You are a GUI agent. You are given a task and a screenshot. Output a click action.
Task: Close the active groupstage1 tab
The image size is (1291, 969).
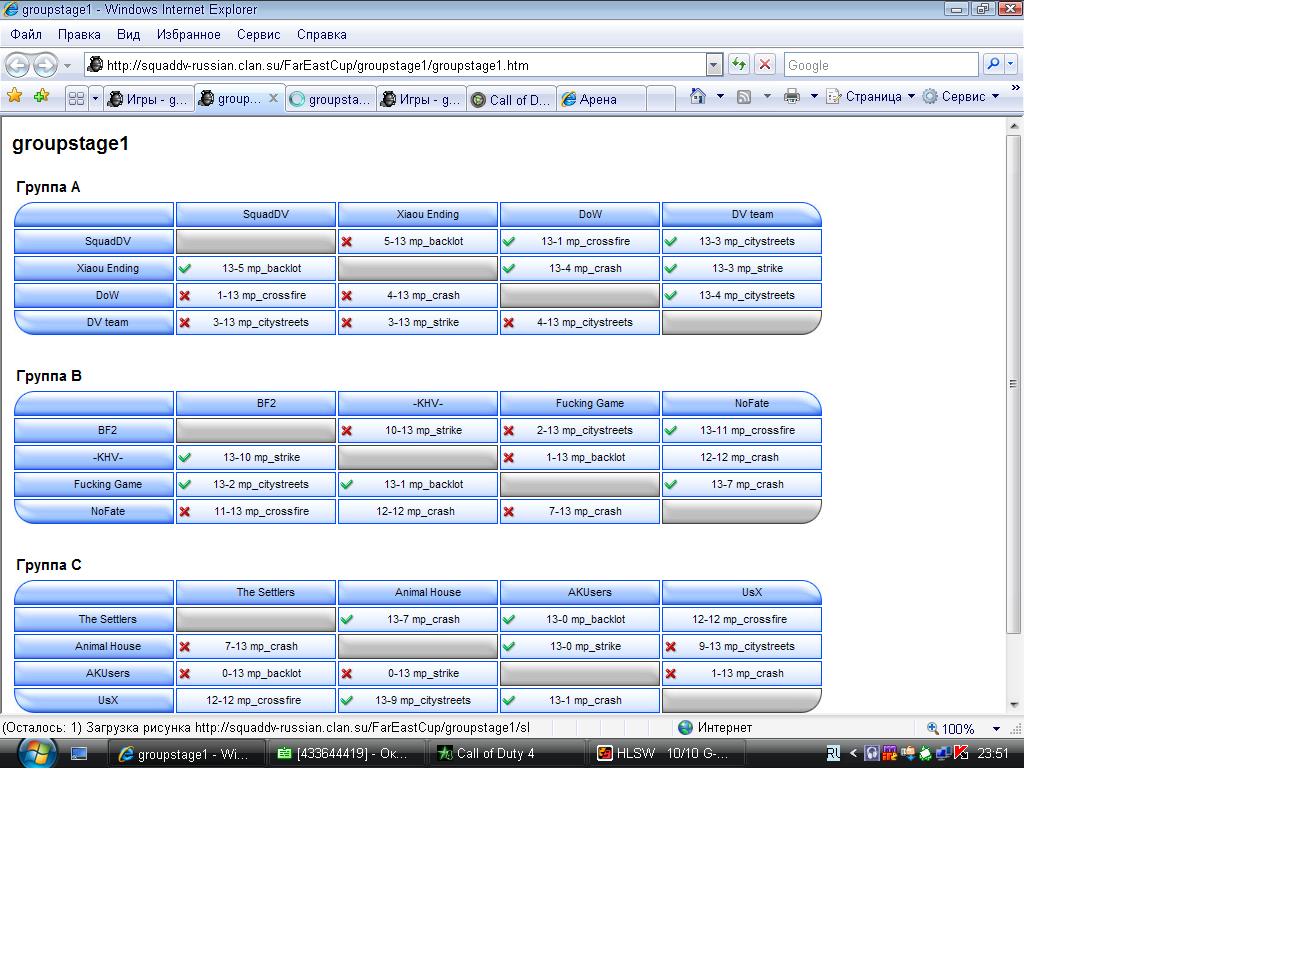pyautogui.click(x=273, y=98)
